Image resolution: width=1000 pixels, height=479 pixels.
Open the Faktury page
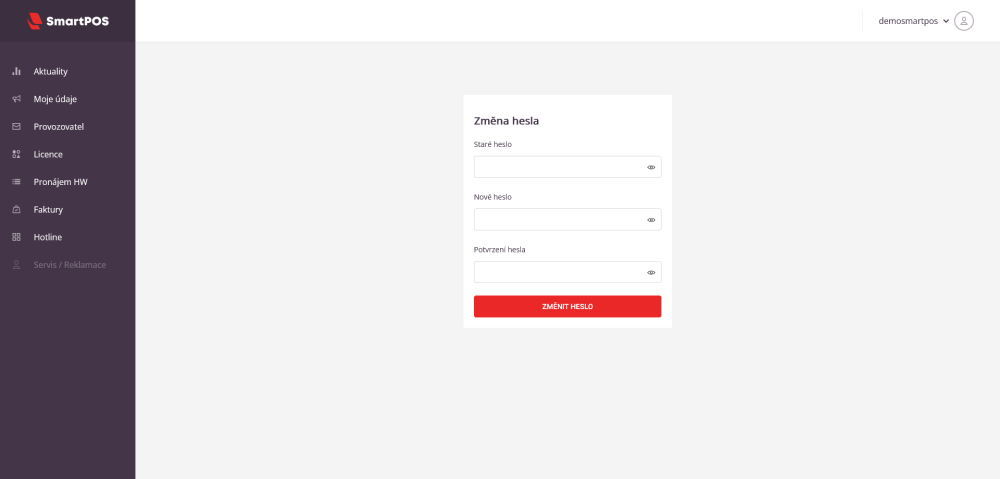pos(48,210)
